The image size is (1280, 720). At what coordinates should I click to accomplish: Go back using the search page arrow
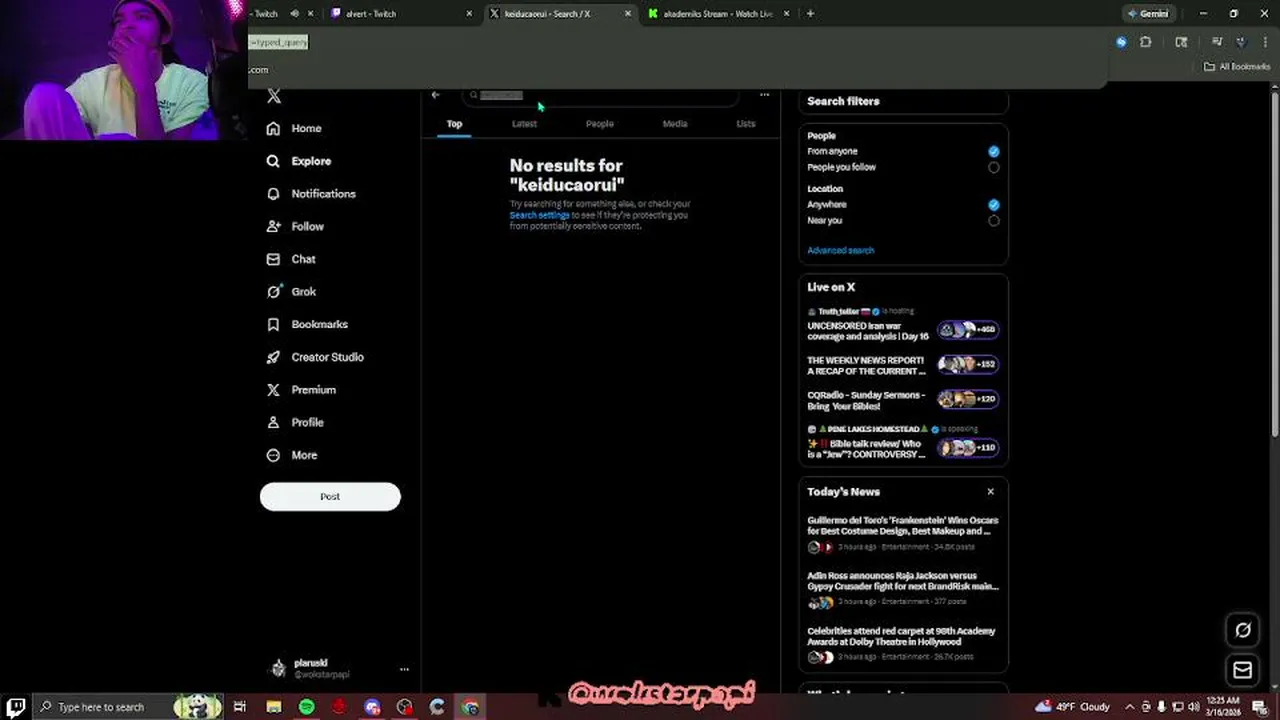point(435,95)
